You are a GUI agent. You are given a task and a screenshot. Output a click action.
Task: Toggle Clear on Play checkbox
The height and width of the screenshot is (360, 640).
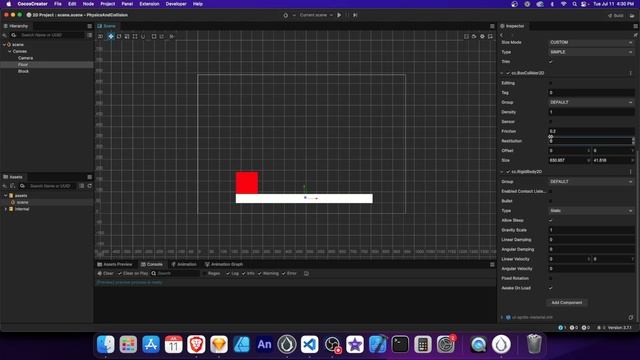(x=120, y=273)
